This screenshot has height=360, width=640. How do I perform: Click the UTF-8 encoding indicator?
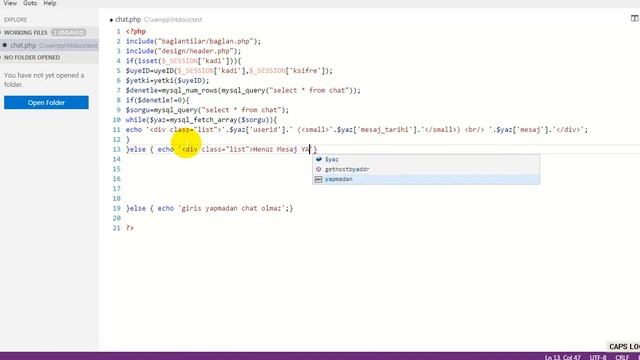coord(598,357)
